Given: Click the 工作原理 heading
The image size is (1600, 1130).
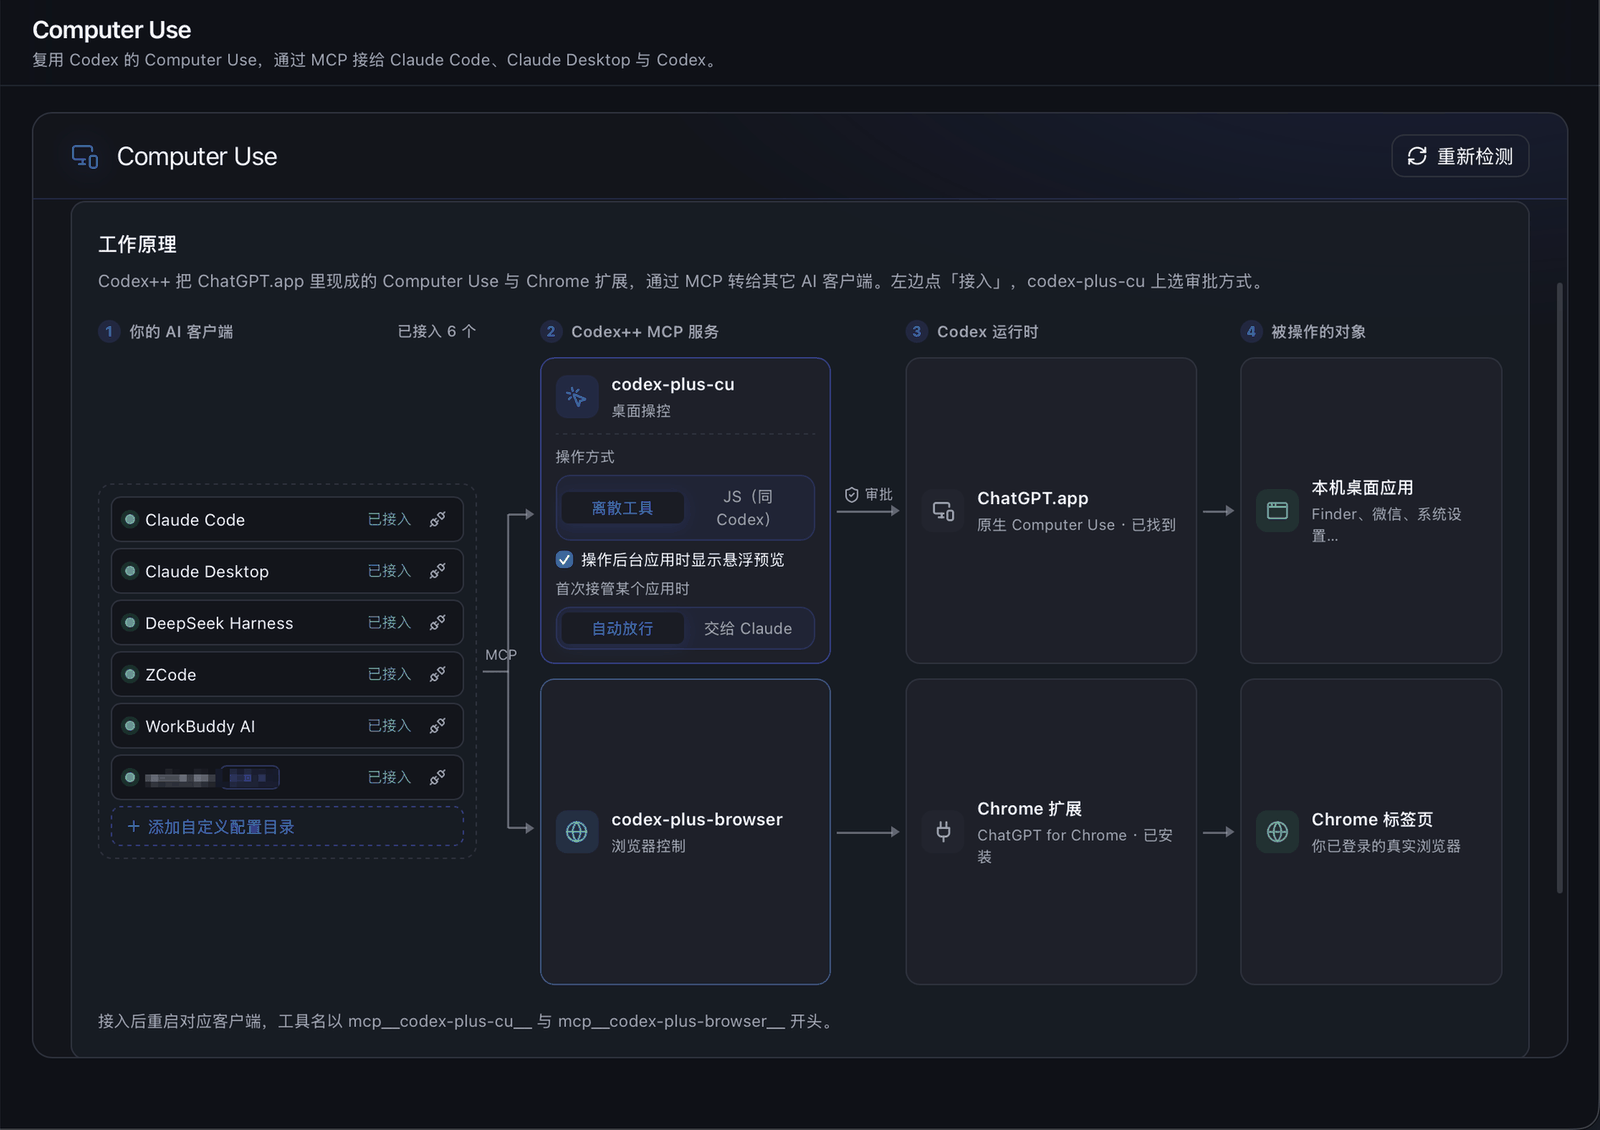Looking at the screenshot, I should 137,245.
